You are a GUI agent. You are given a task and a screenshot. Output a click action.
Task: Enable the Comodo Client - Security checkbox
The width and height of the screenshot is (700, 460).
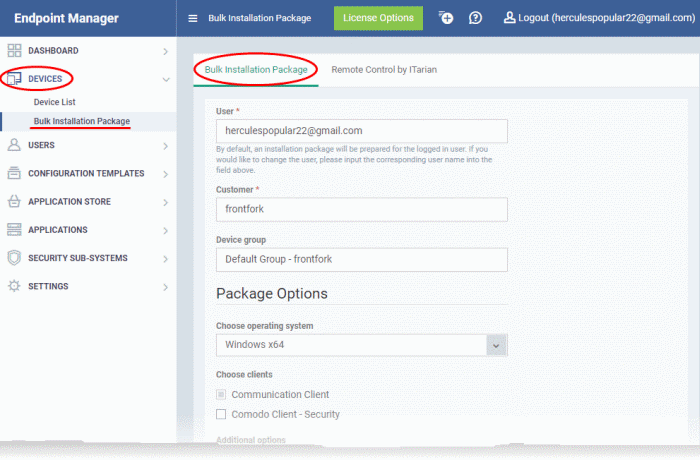coord(222,414)
